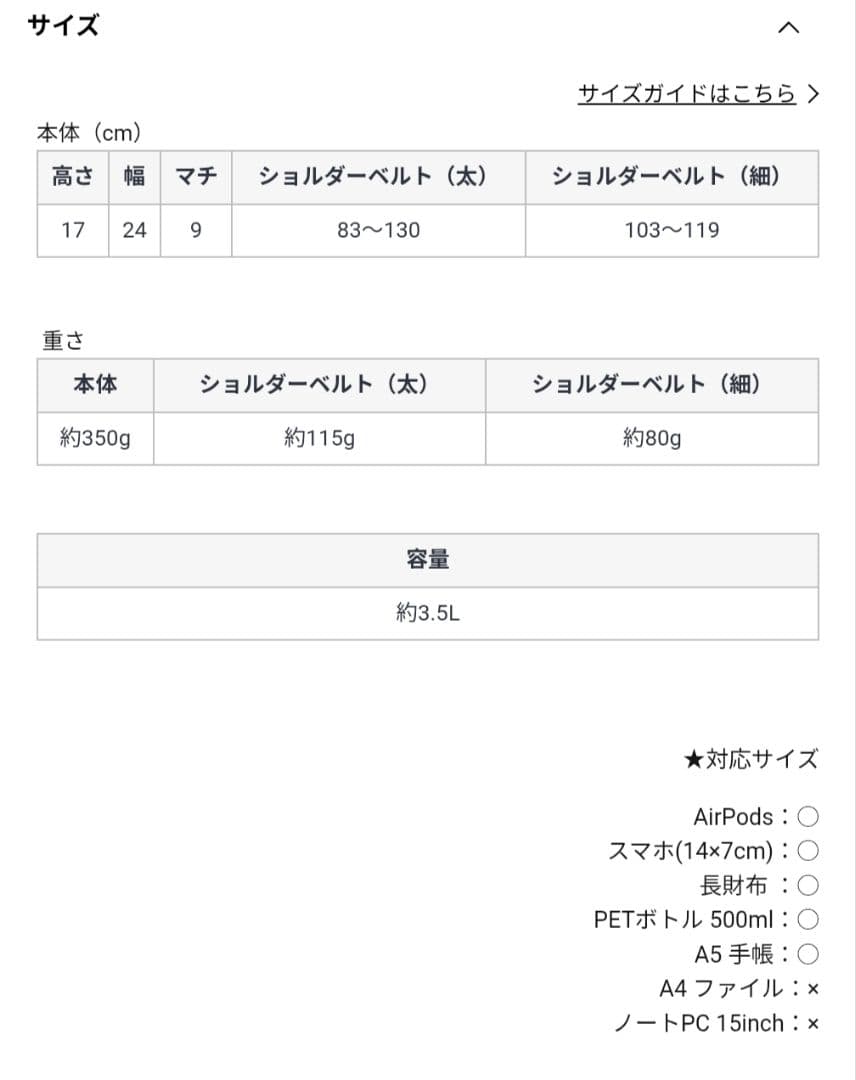Screen dimensions: 856x1080
Task: Tap the サイズ section heading
Action: click(x=64, y=26)
